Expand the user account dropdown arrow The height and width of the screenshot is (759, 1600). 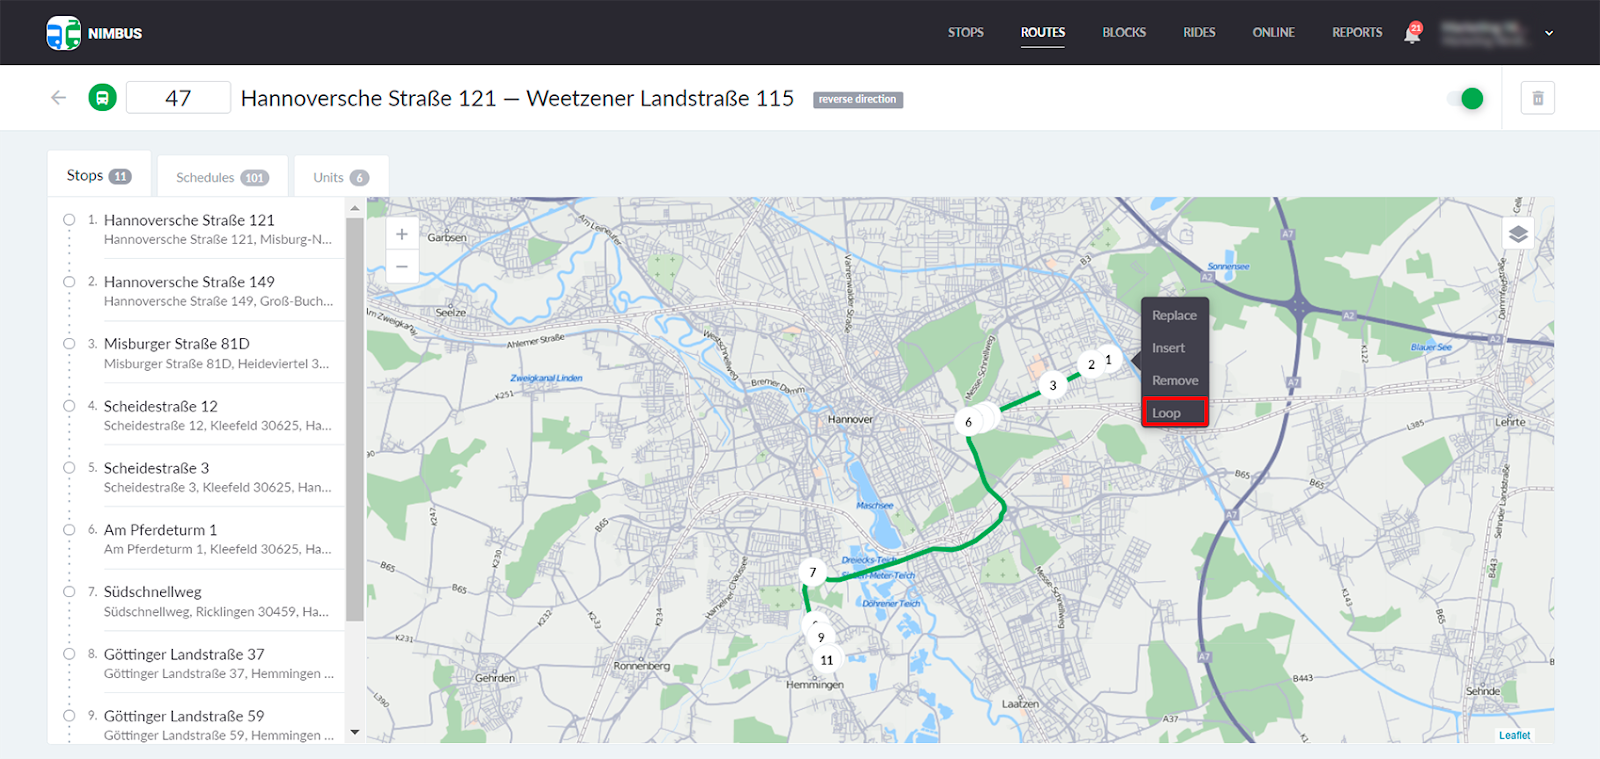[x=1549, y=33]
